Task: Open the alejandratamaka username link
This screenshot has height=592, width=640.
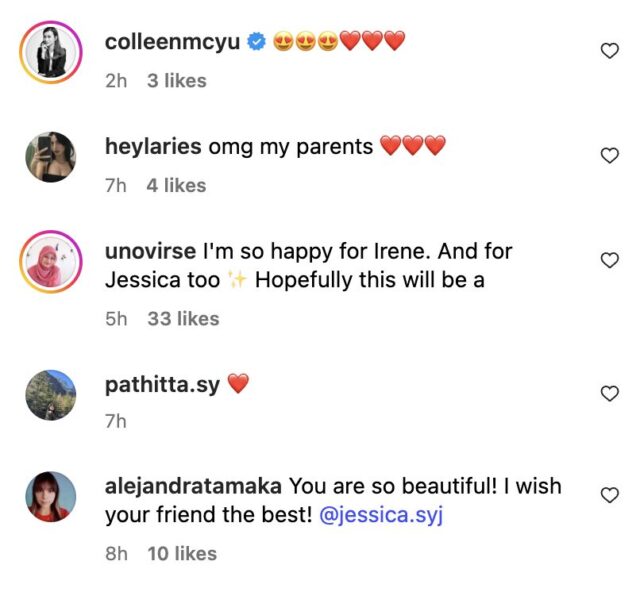Action: (x=193, y=487)
